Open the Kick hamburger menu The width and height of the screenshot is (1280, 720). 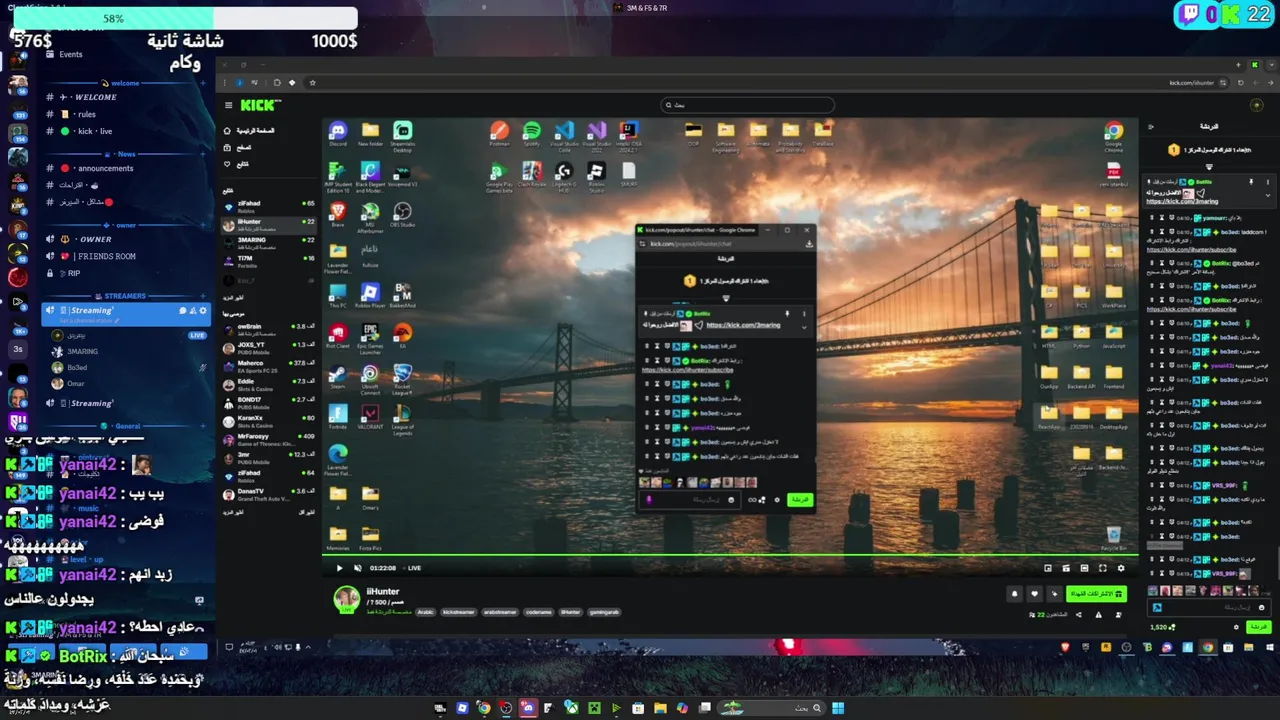point(228,105)
